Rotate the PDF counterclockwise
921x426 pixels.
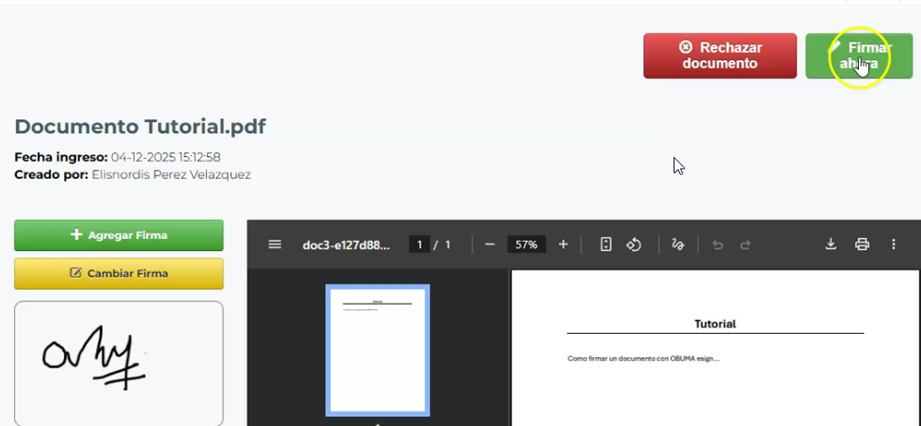click(x=634, y=245)
